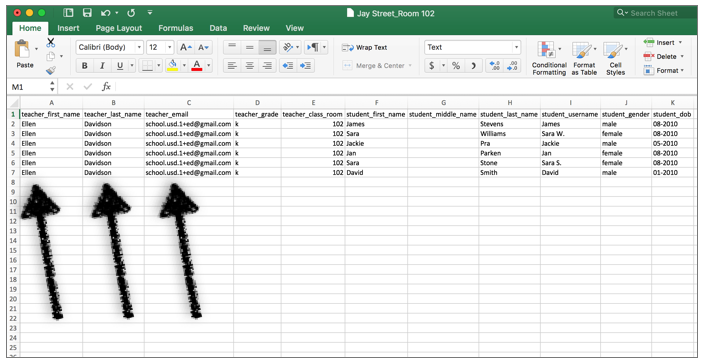Align text to top
704x364 pixels.
coord(232,47)
